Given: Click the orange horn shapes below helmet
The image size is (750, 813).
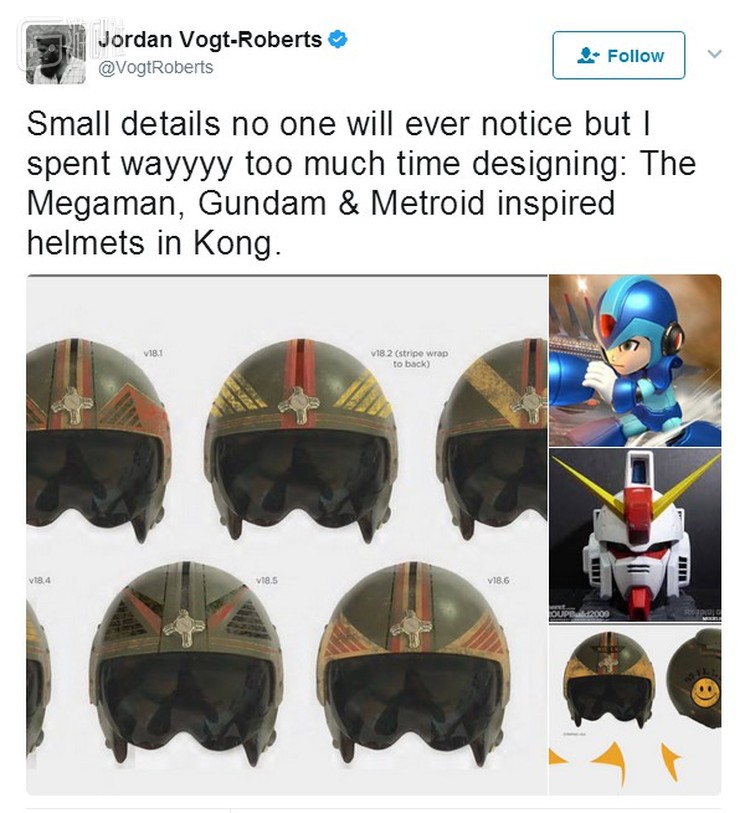Looking at the screenshot, I should pos(616,763).
